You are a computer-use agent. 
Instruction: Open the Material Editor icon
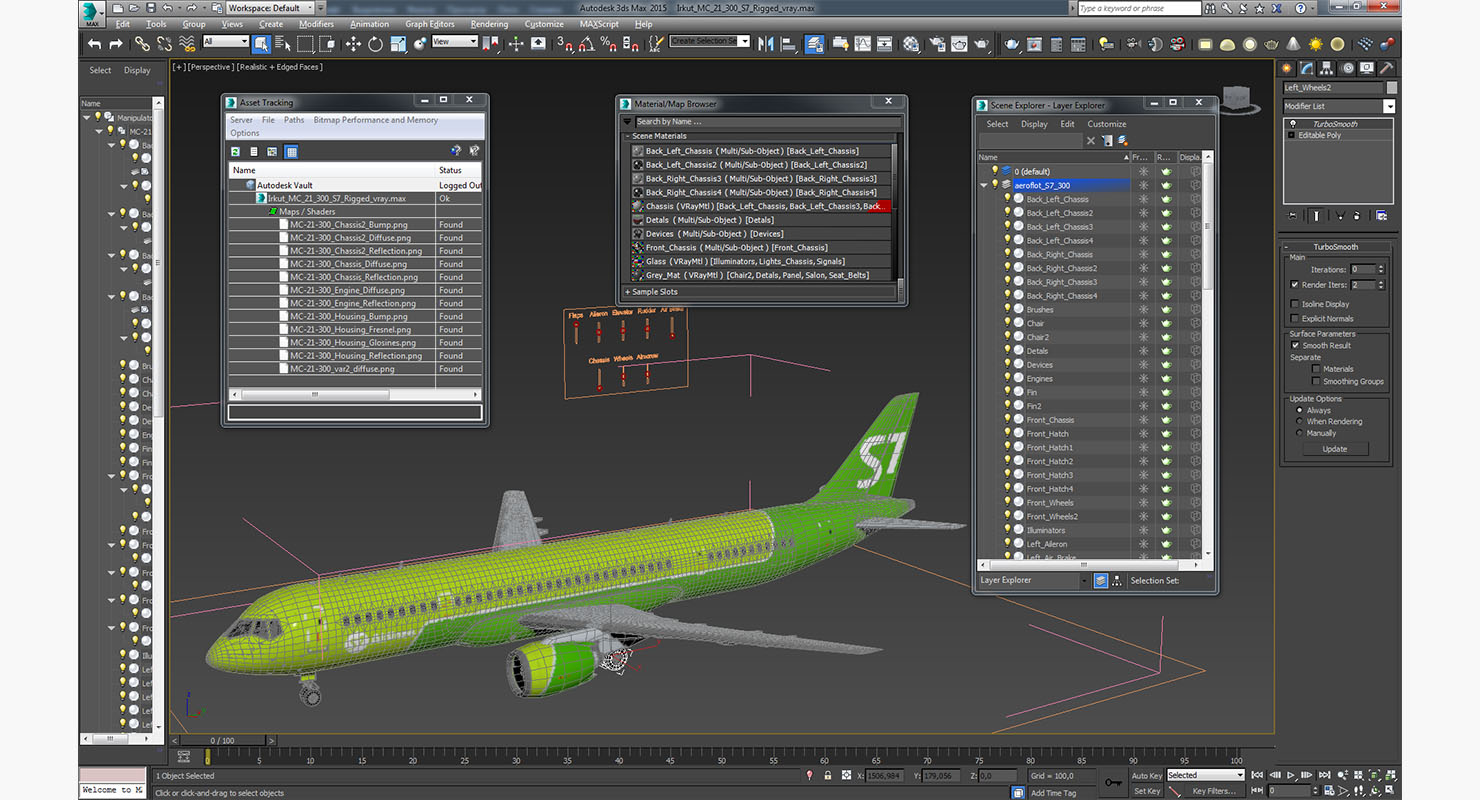[911, 44]
